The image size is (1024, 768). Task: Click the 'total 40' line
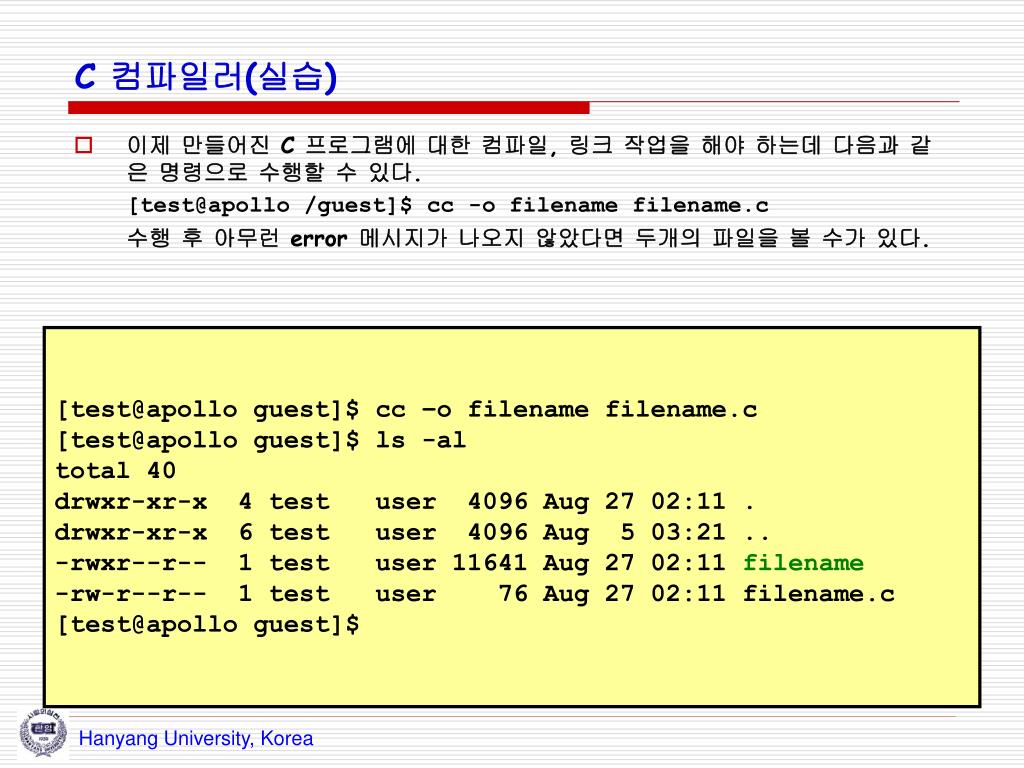click(116, 471)
